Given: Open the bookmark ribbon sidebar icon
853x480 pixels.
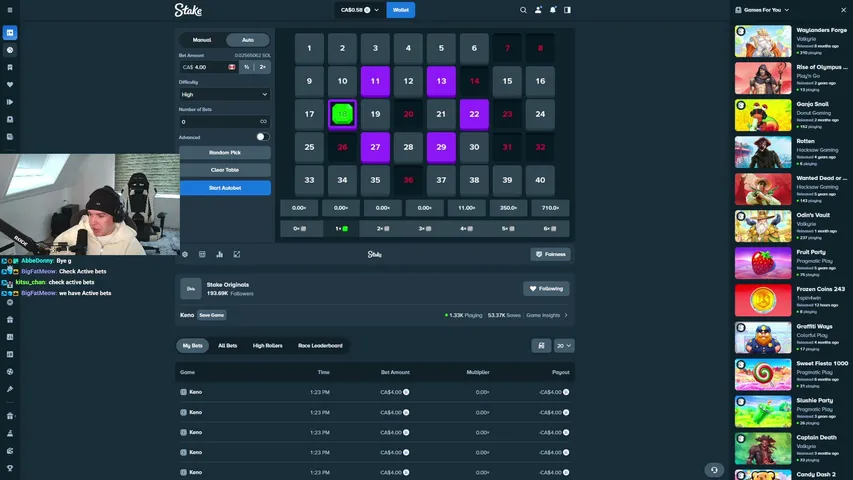Looking at the screenshot, I should pyautogui.click(x=10, y=67).
